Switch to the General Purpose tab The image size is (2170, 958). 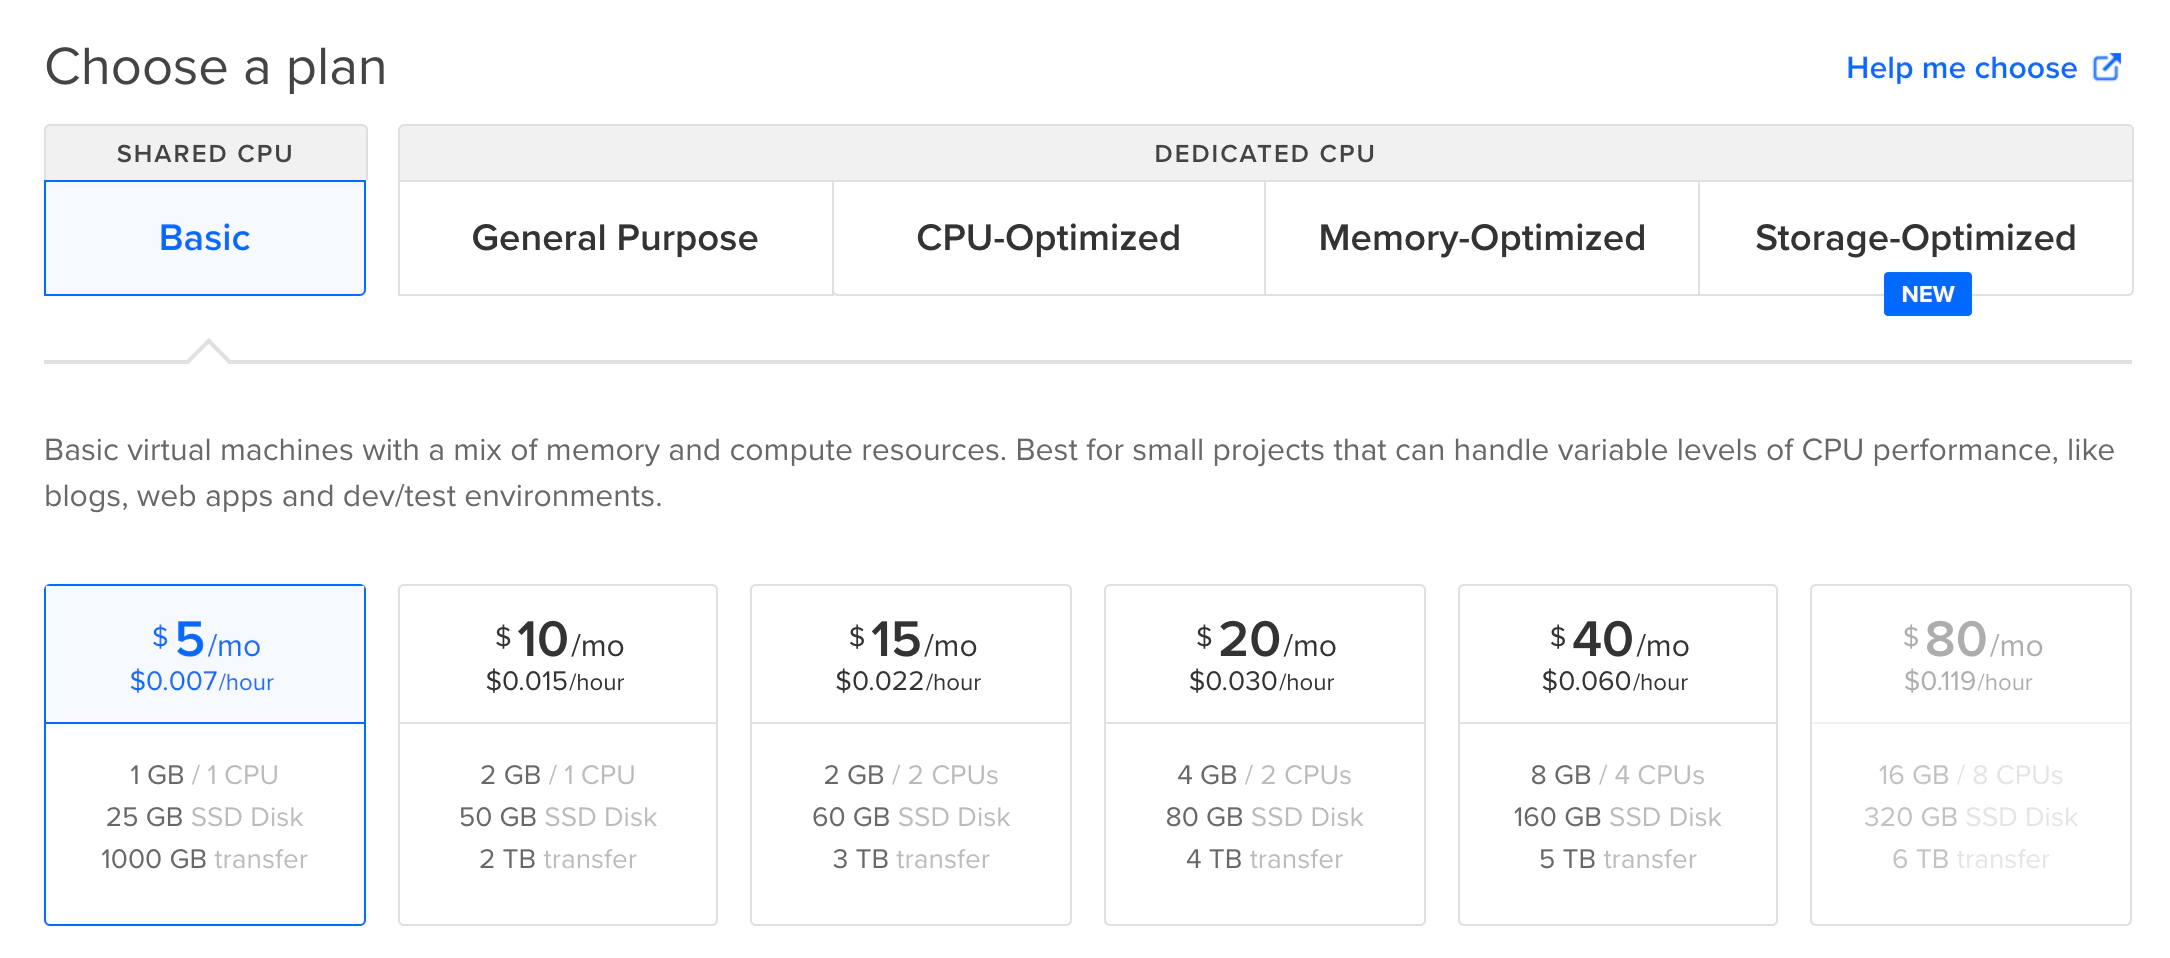[x=615, y=238]
